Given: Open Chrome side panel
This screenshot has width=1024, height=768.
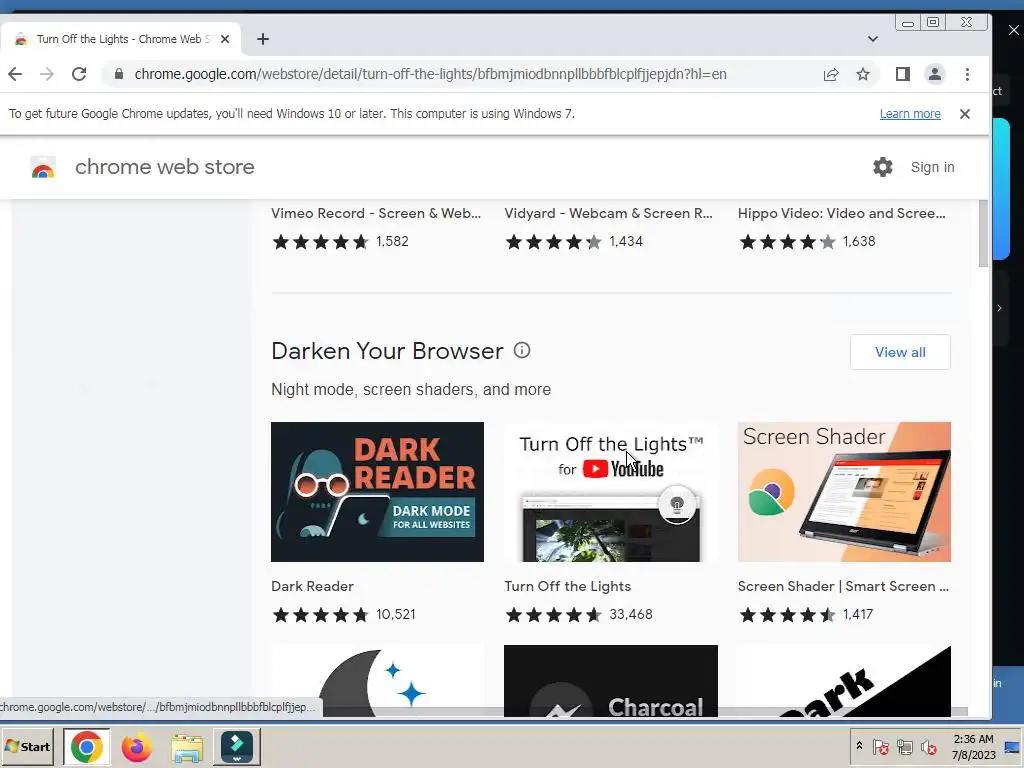Looking at the screenshot, I should (x=903, y=74).
